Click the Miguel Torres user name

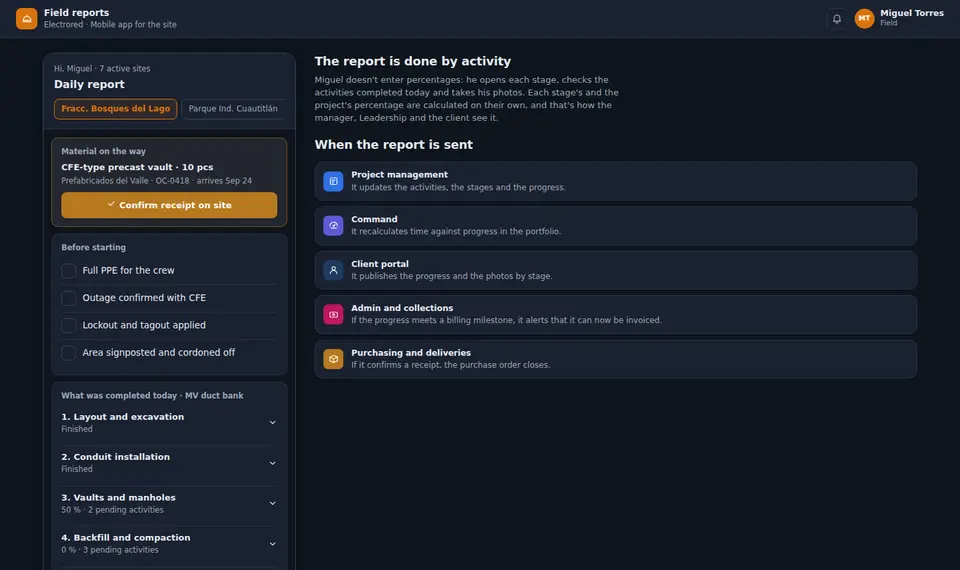coord(912,13)
